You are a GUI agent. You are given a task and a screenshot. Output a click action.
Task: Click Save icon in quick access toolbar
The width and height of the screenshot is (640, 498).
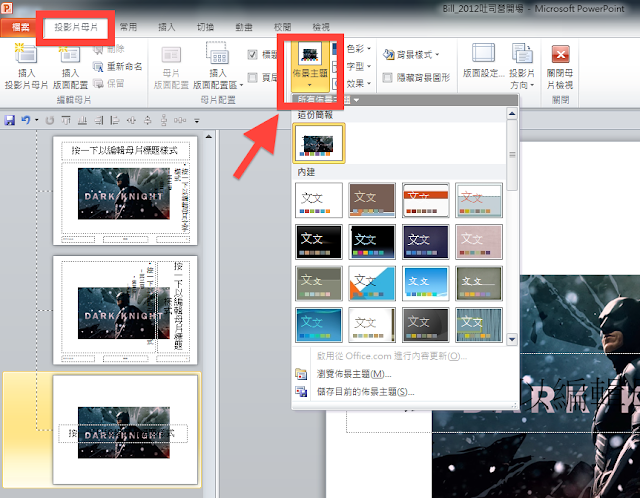9,120
